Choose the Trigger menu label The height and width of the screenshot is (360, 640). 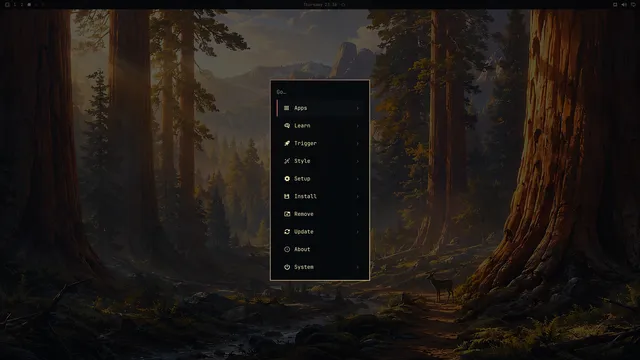coord(305,143)
